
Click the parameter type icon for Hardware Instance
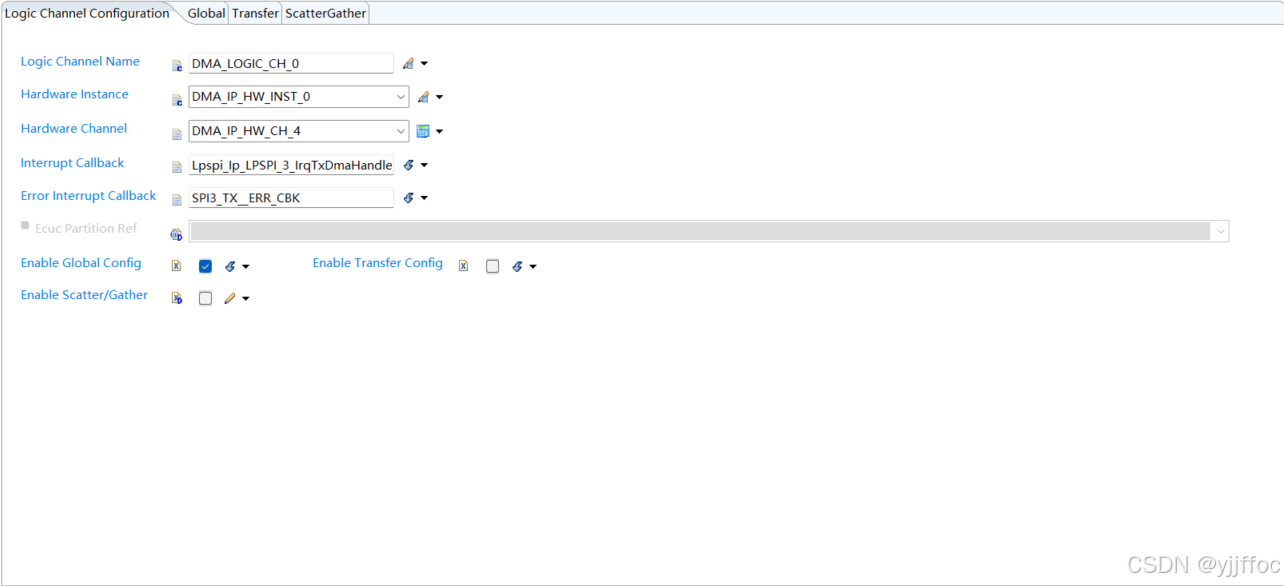coord(177,100)
